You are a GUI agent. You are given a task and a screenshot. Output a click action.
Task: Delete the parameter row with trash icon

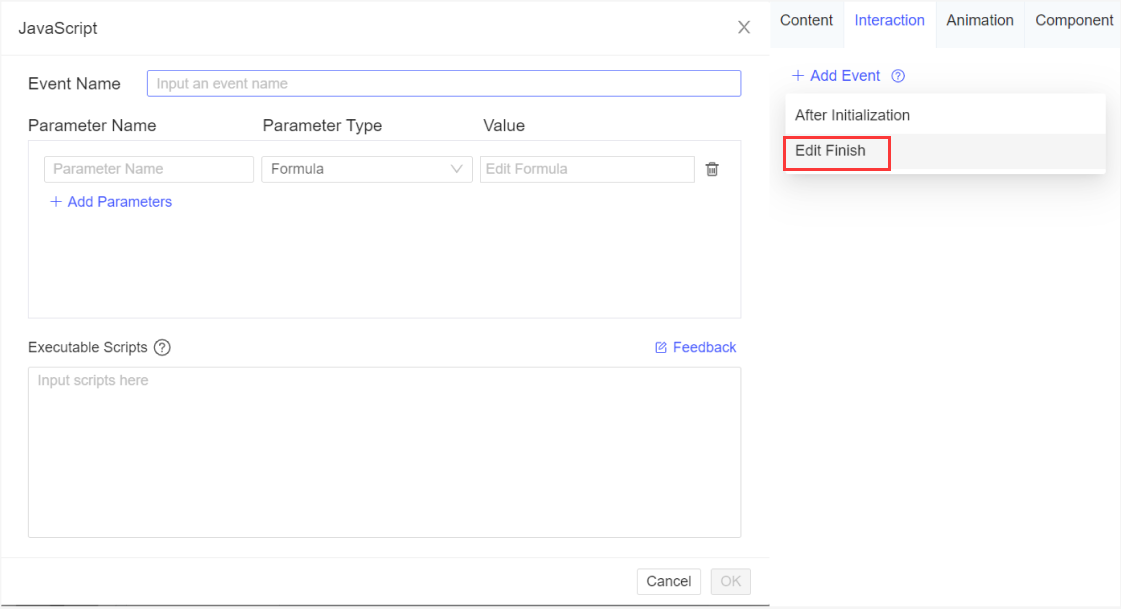712,169
